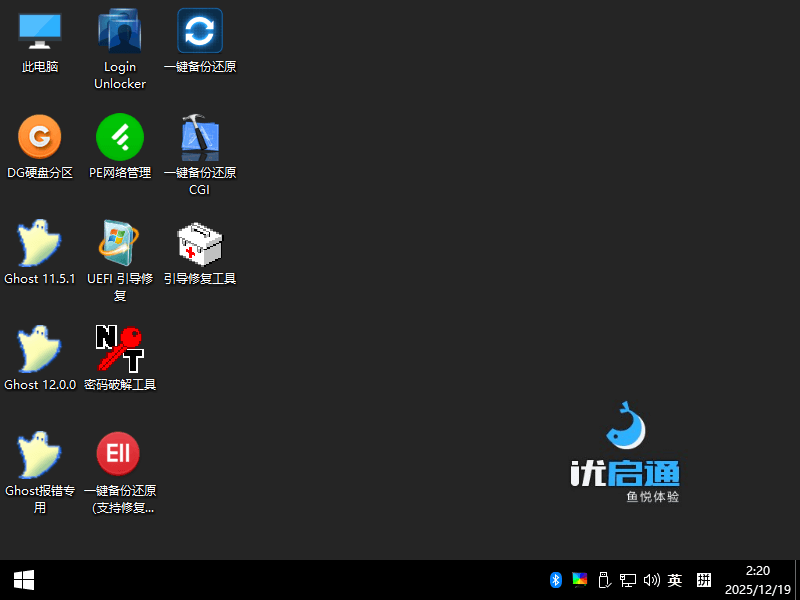Open the network status tray icon
Image resolution: width=800 pixels, height=600 pixels.
click(x=628, y=580)
